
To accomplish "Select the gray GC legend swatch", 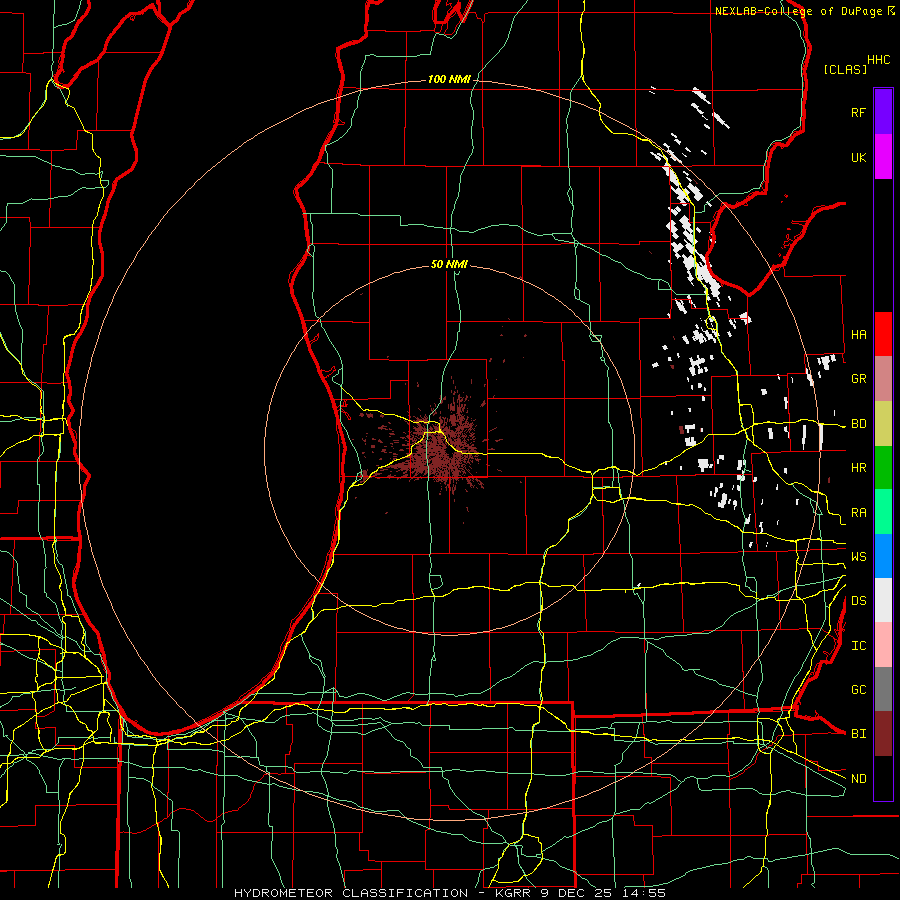I will [x=883, y=689].
